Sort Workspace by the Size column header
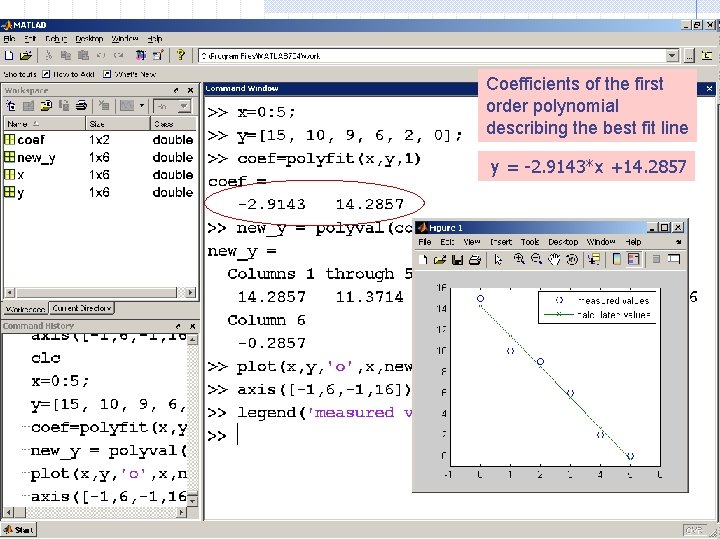This screenshot has height=540, width=720. [x=118, y=124]
